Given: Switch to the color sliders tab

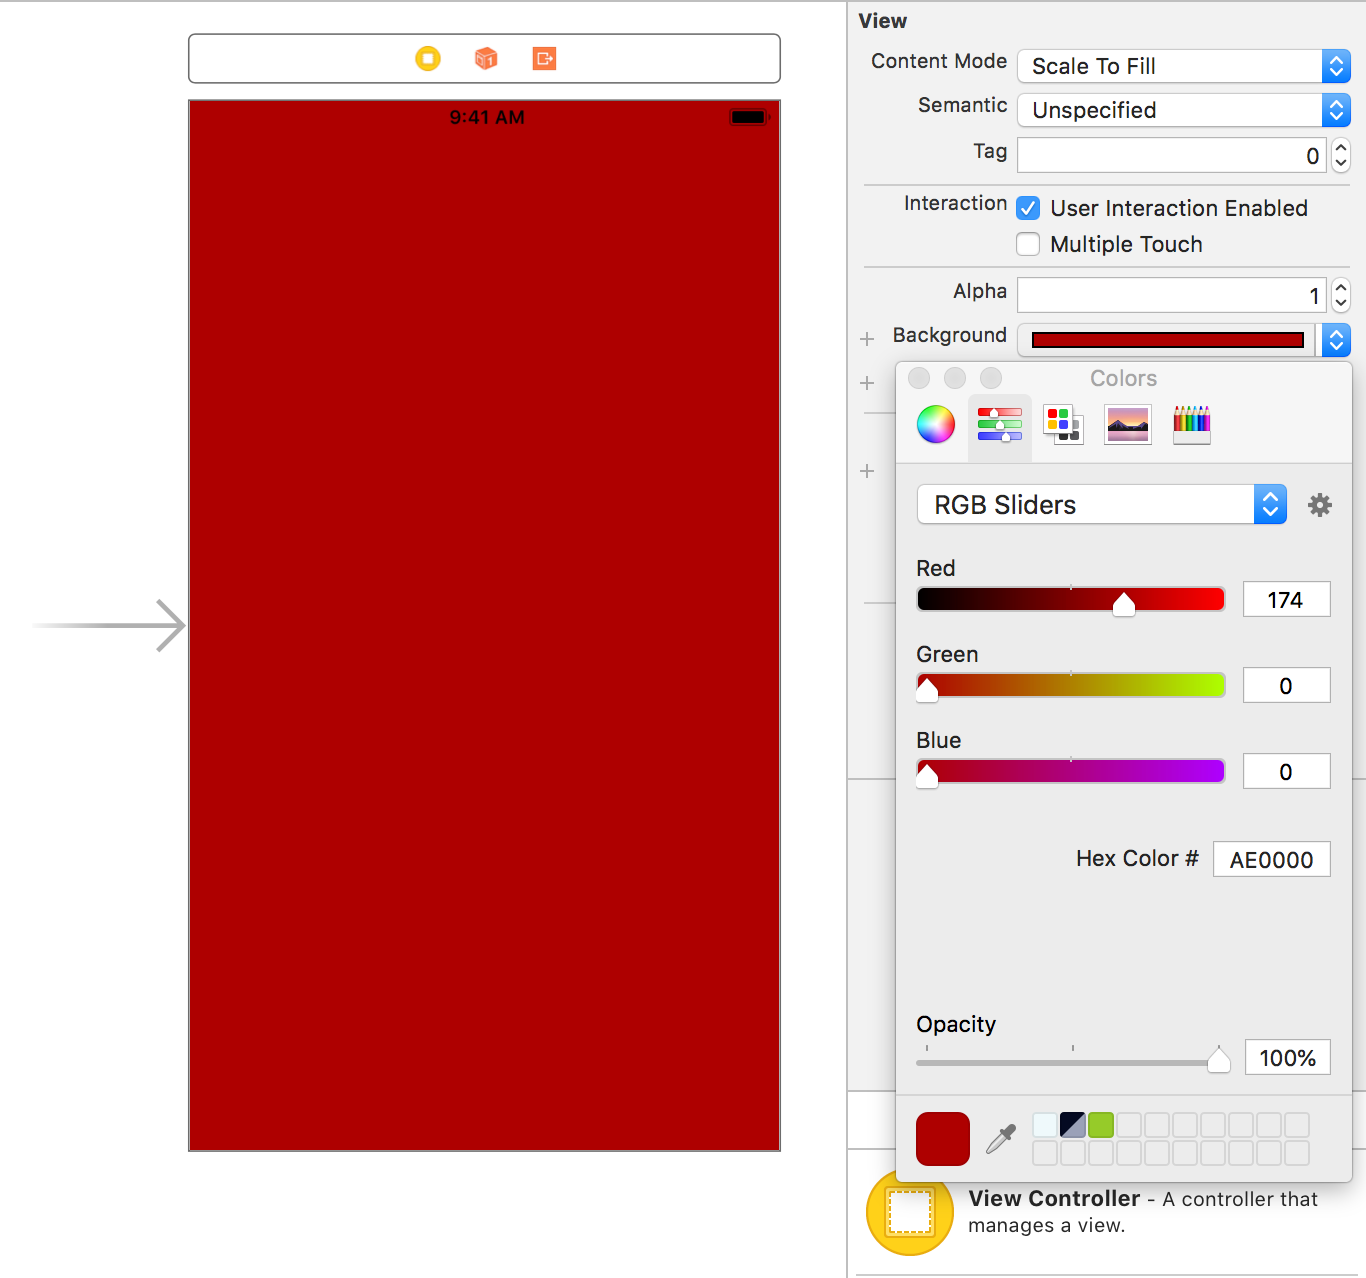Looking at the screenshot, I should pyautogui.click(x=1000, y=425).
